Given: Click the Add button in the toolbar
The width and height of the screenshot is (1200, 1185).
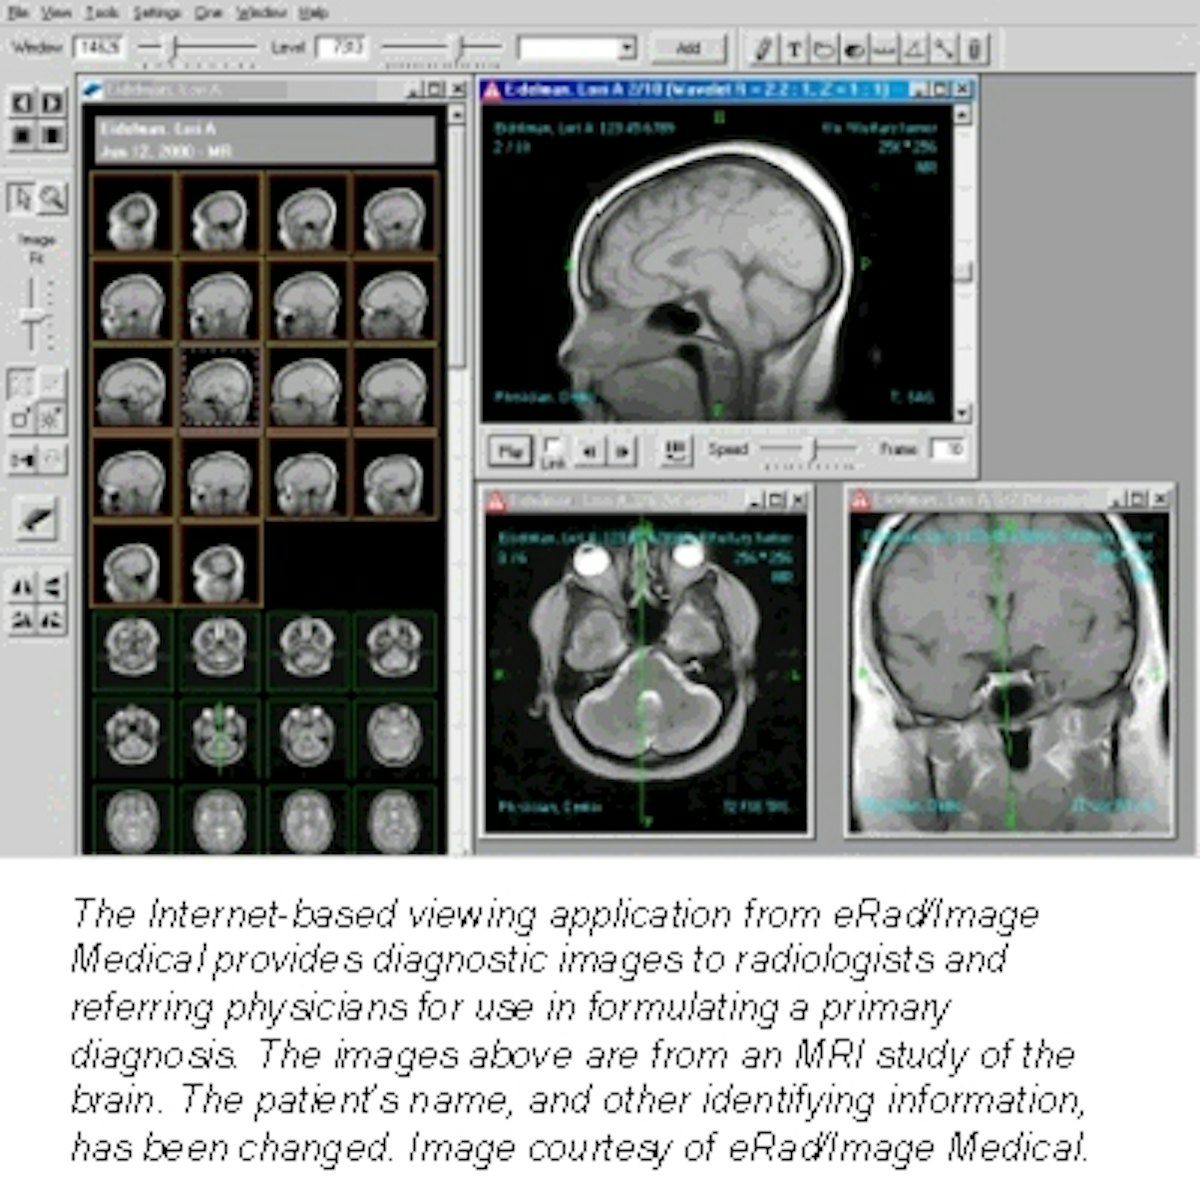Looking at the screenshot, I should [x=690, y=47].
